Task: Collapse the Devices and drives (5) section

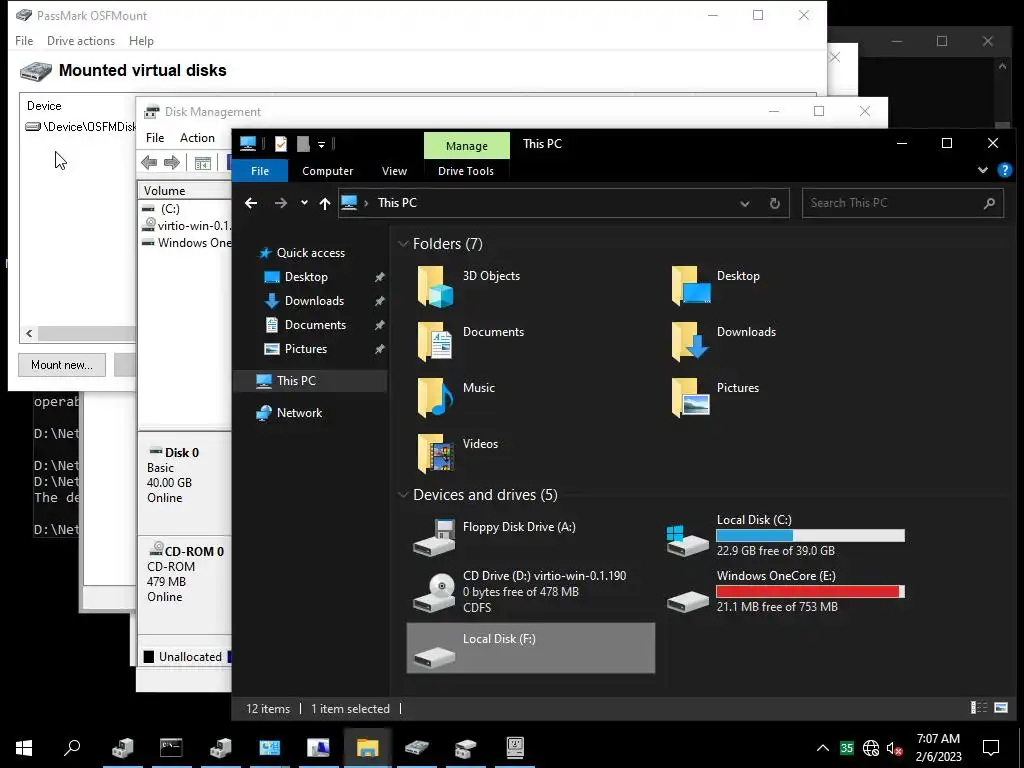Action: click(x=403, y=495)
